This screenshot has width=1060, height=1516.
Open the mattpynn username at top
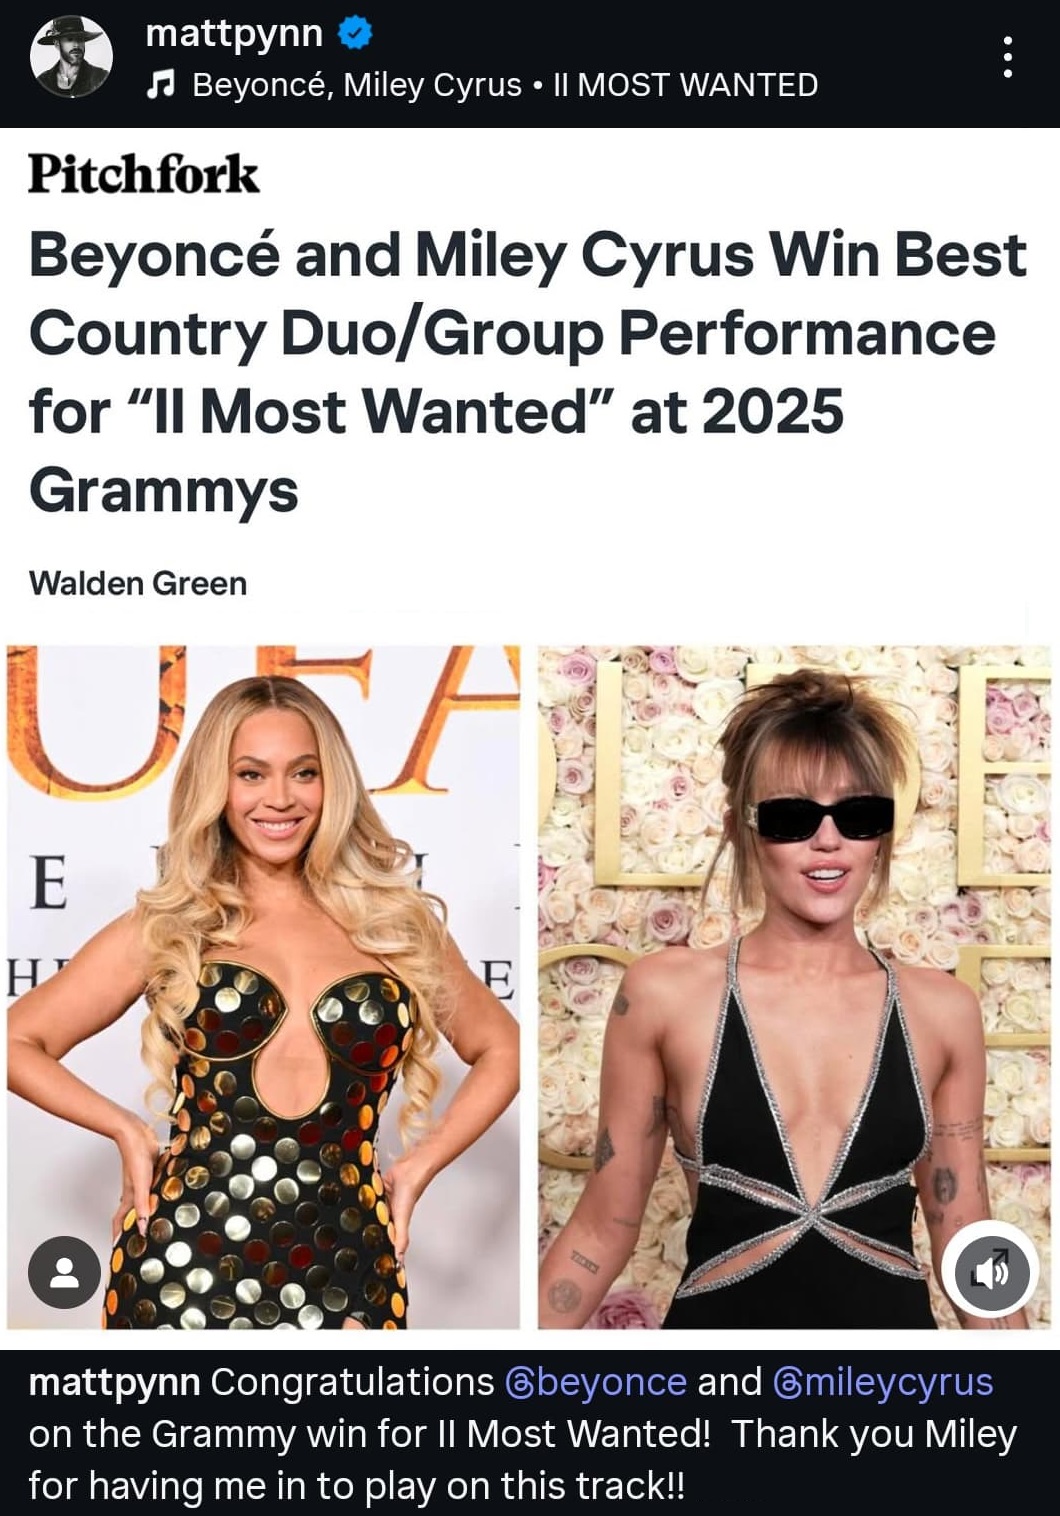[234, 34]
